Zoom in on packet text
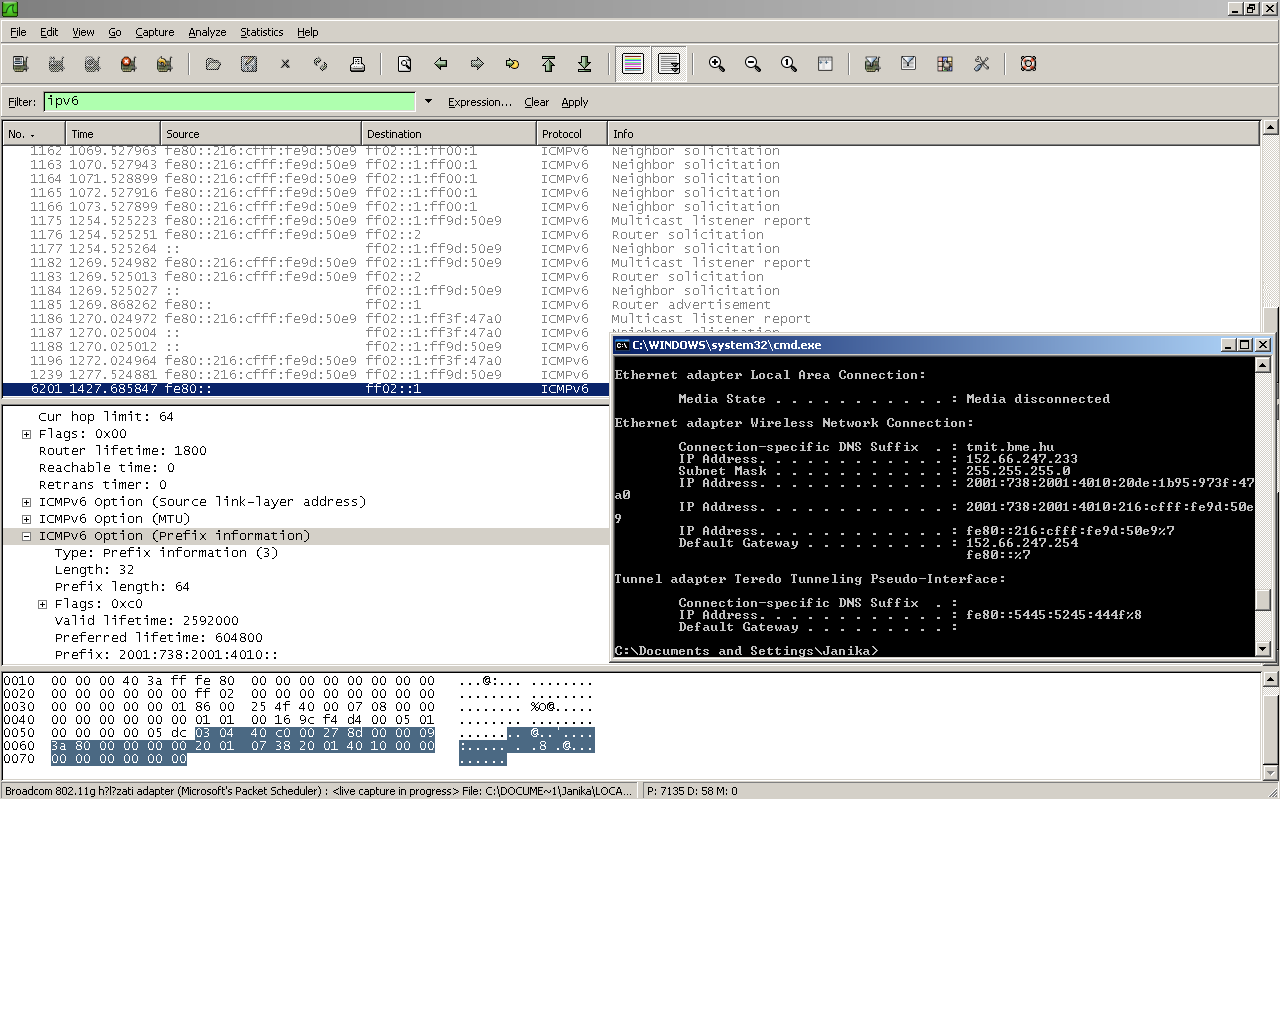Image resolution: width=1280 pixels, height=1024 pixels. (717, 64)
